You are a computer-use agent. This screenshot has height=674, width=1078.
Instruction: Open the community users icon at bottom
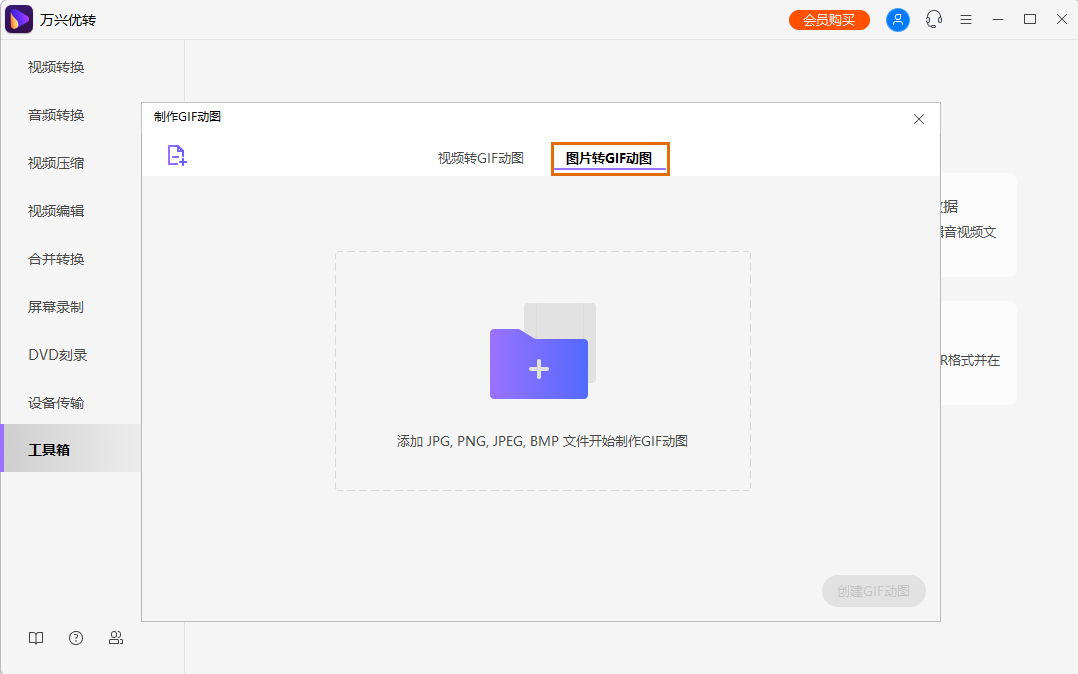click(116, 638)
